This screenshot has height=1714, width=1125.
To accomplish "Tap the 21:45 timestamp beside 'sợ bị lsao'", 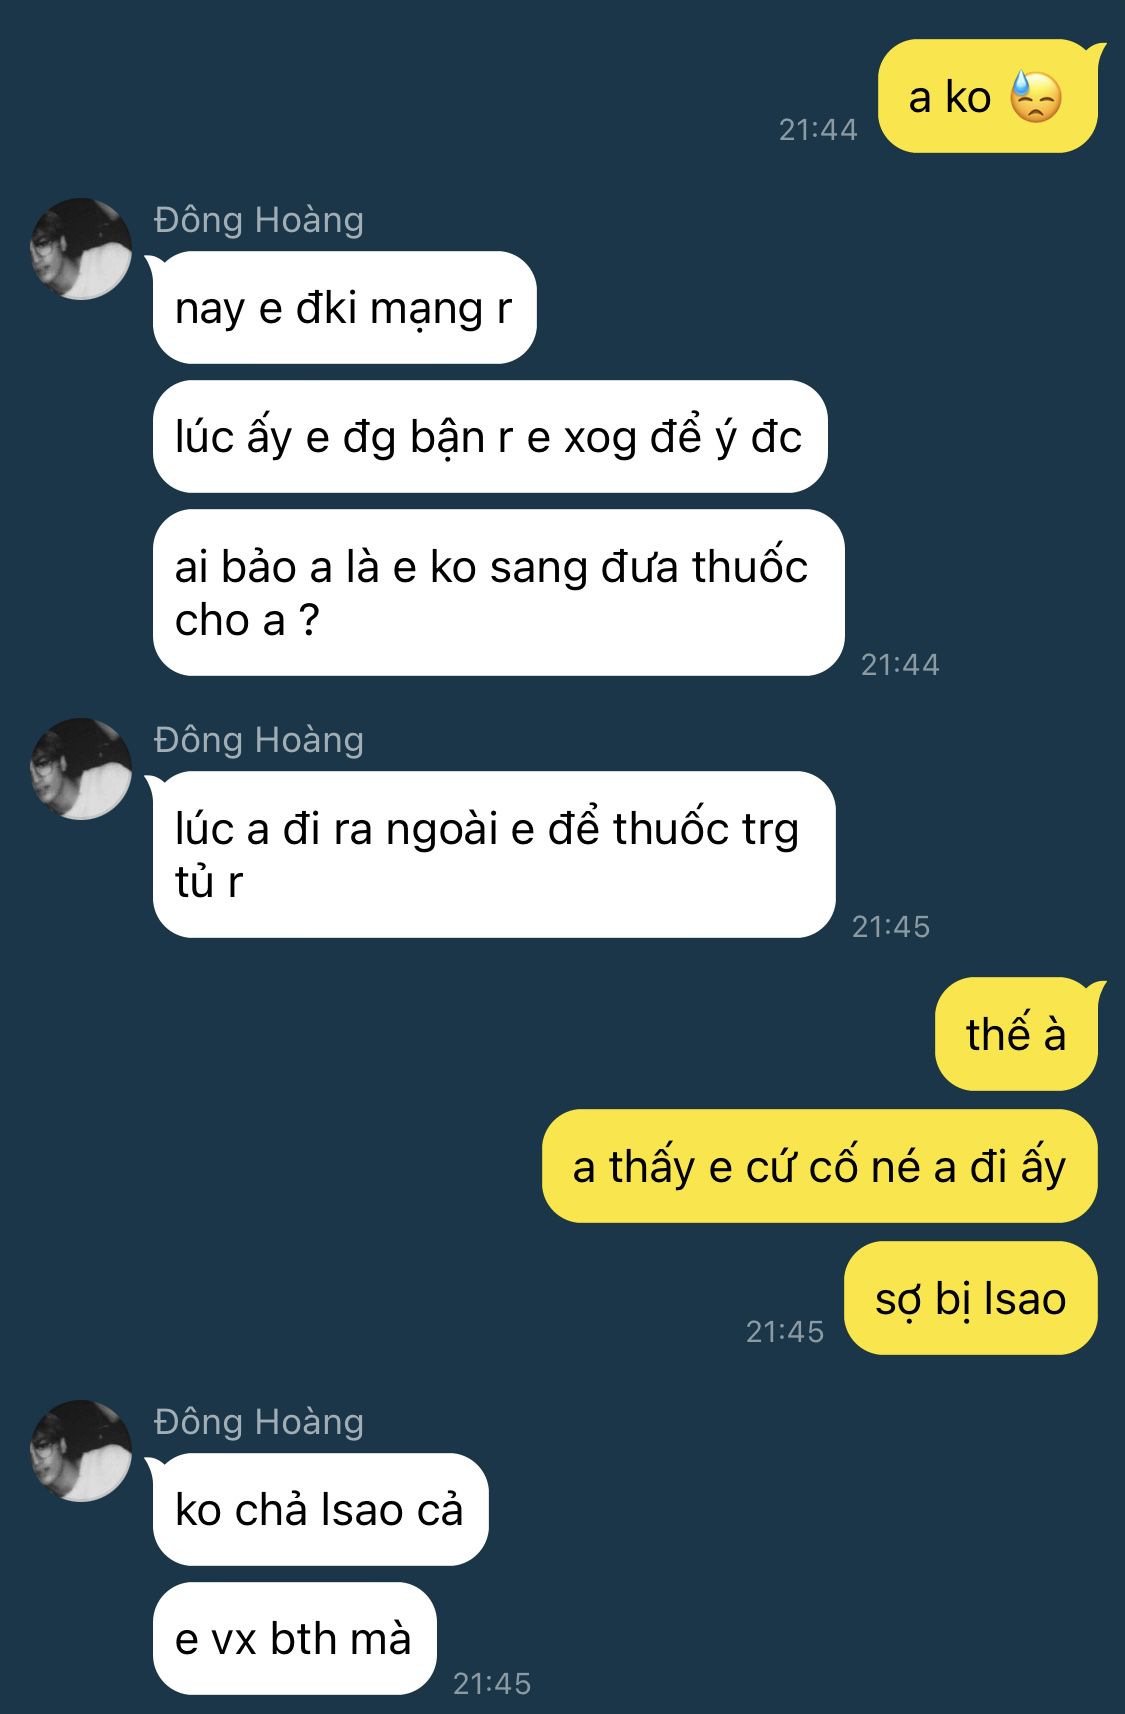I will (785, 1331).
